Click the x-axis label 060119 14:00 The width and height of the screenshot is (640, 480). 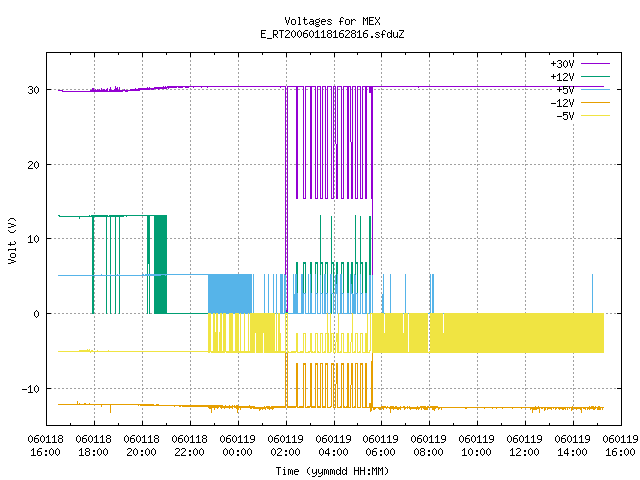(572, 446)
